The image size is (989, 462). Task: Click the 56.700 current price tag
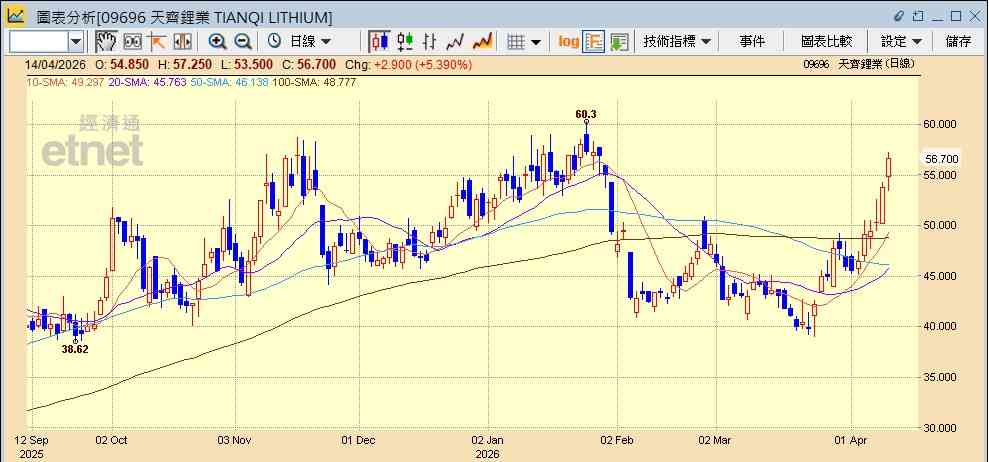pyautogui.click(x=942, y=159)
